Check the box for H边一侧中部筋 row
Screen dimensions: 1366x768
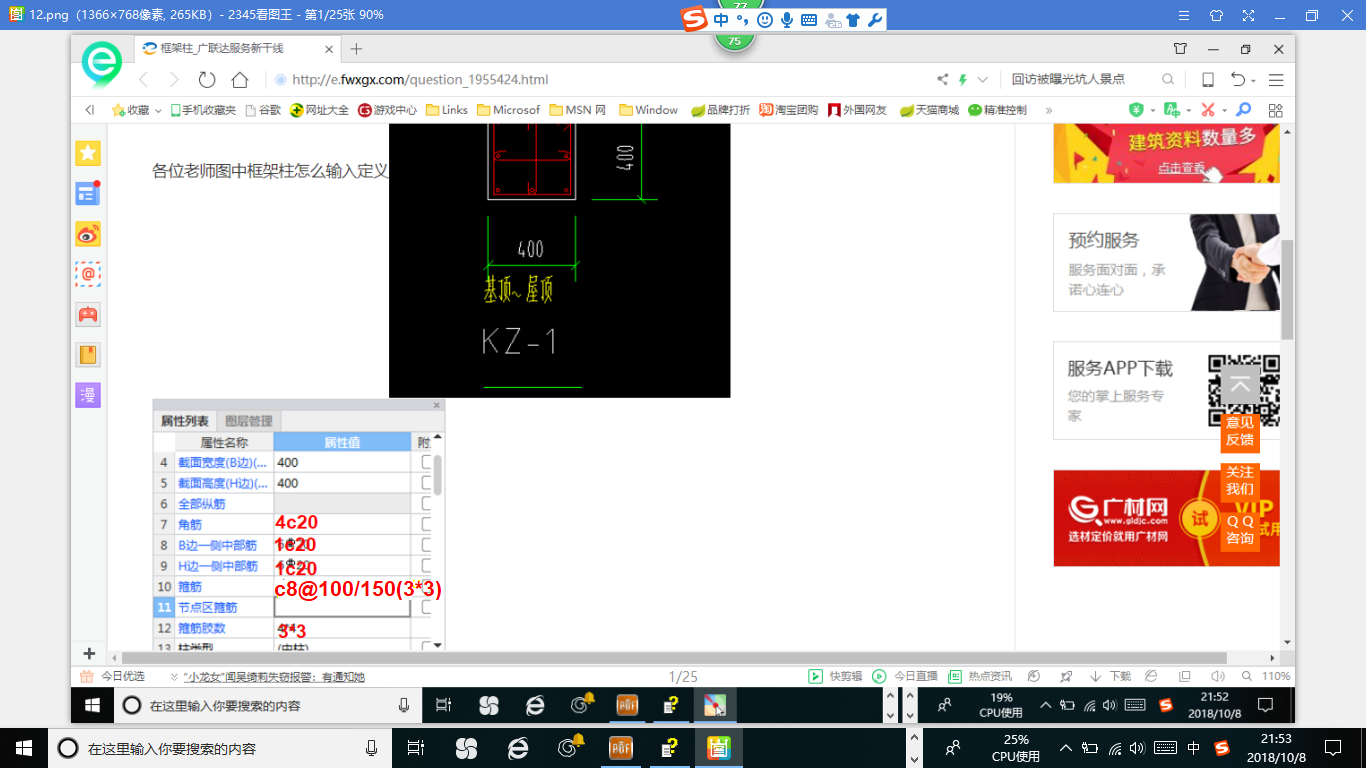427,566
